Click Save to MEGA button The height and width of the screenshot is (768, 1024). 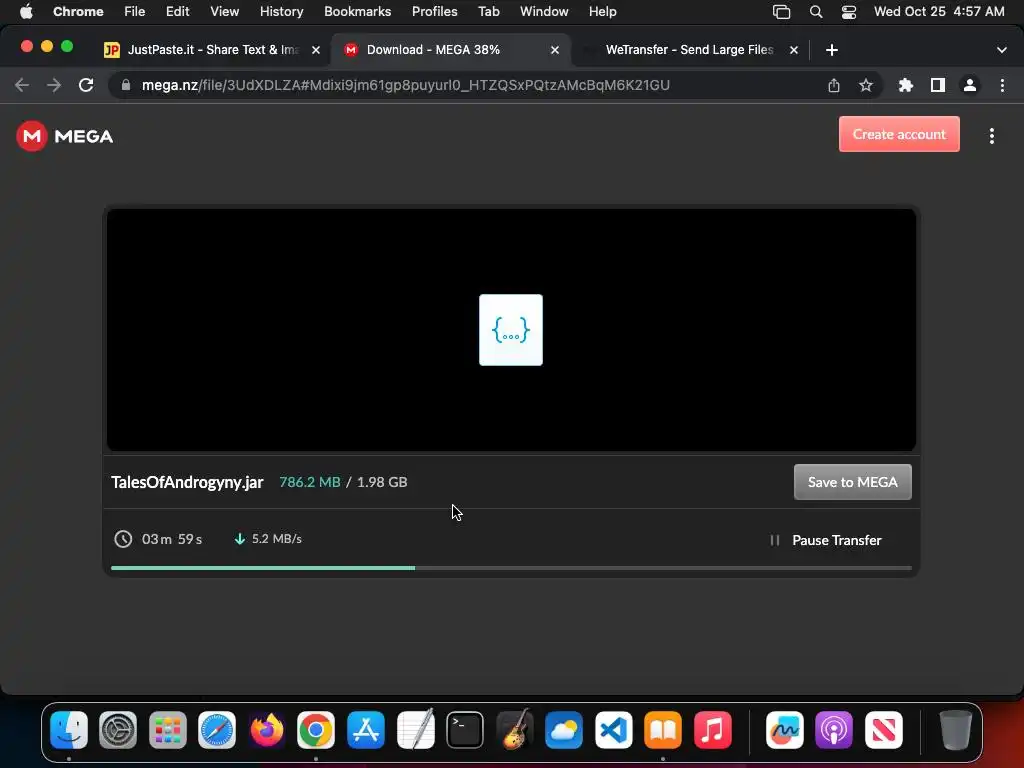[852, 482]
